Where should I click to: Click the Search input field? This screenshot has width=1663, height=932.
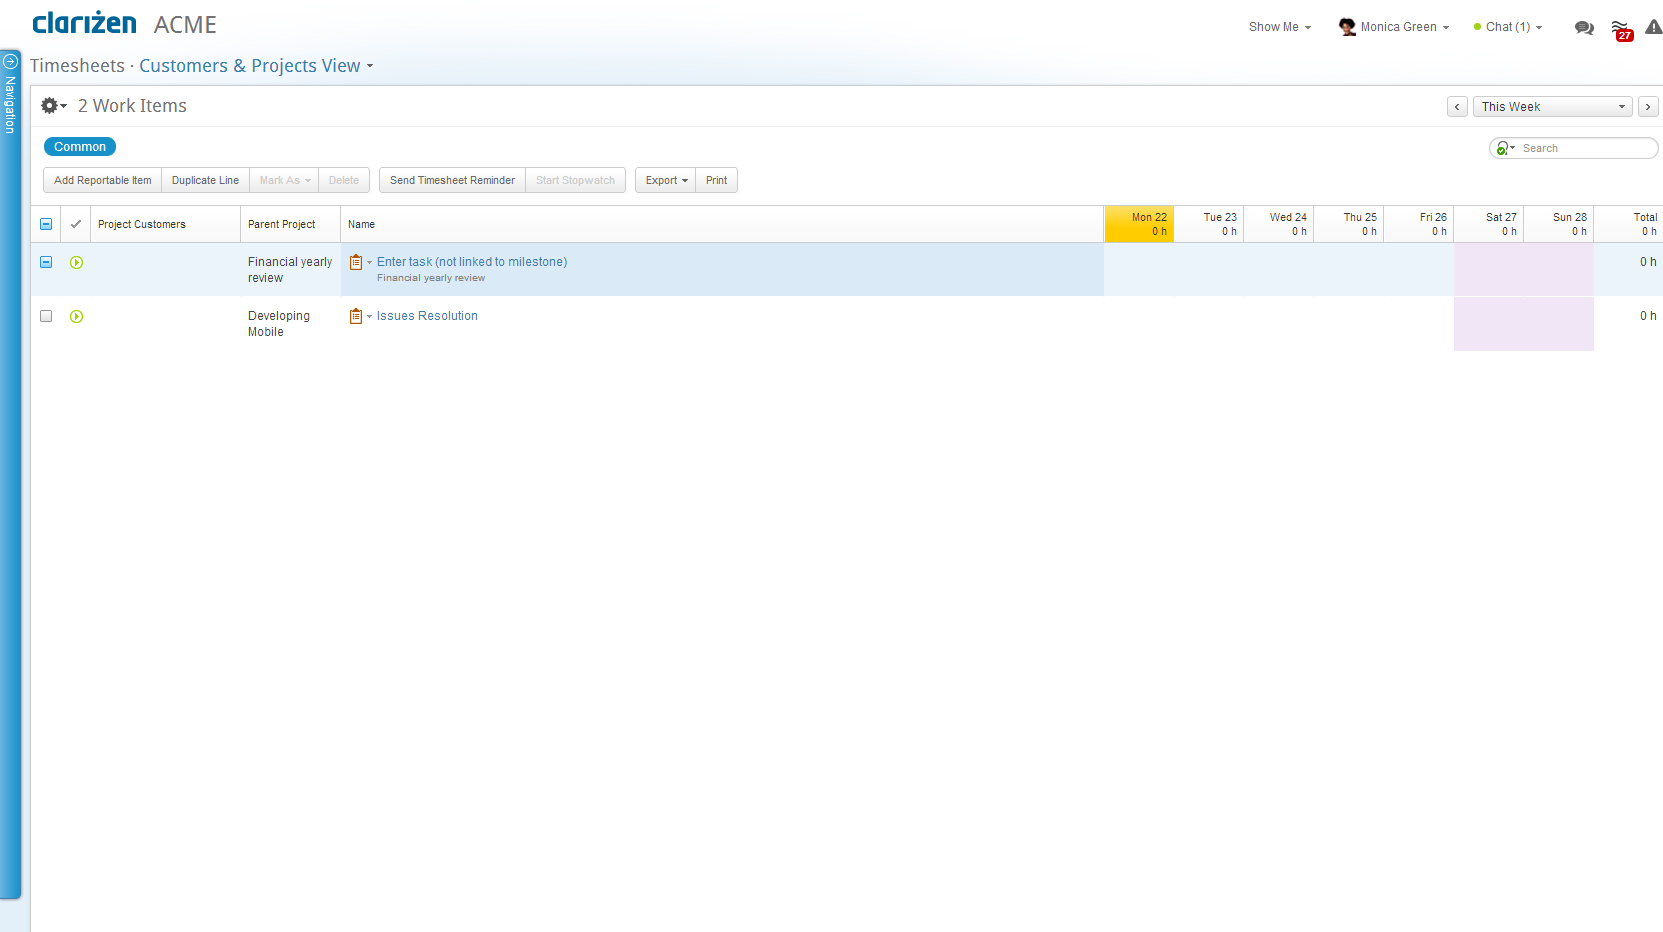tap(1584, 148)
